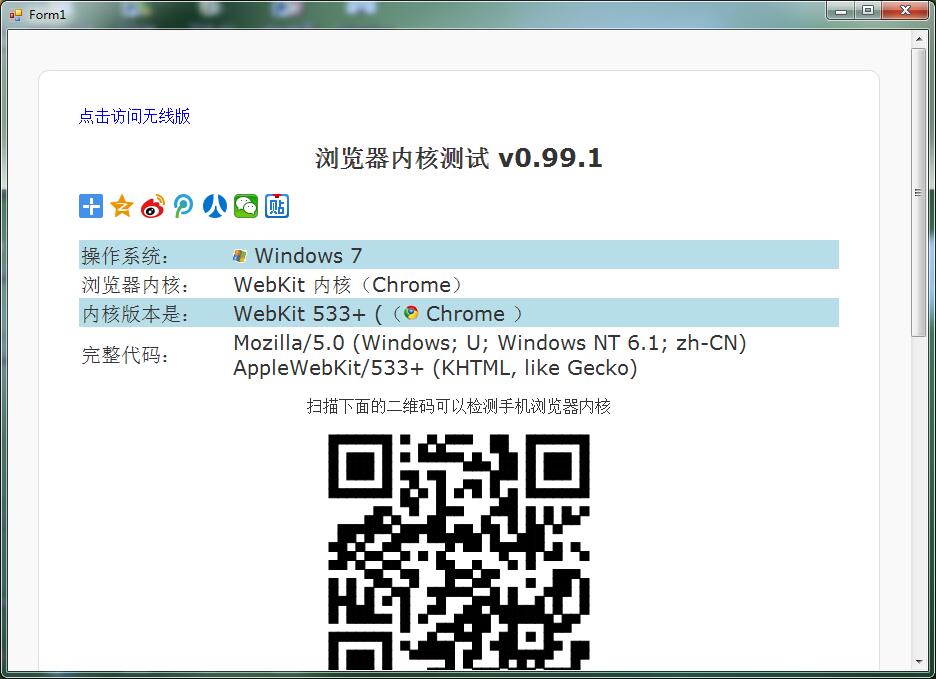This screenshot has height=679, width=936.
Task: Share to WeChat green icon
Action: [x=245, y=206]
